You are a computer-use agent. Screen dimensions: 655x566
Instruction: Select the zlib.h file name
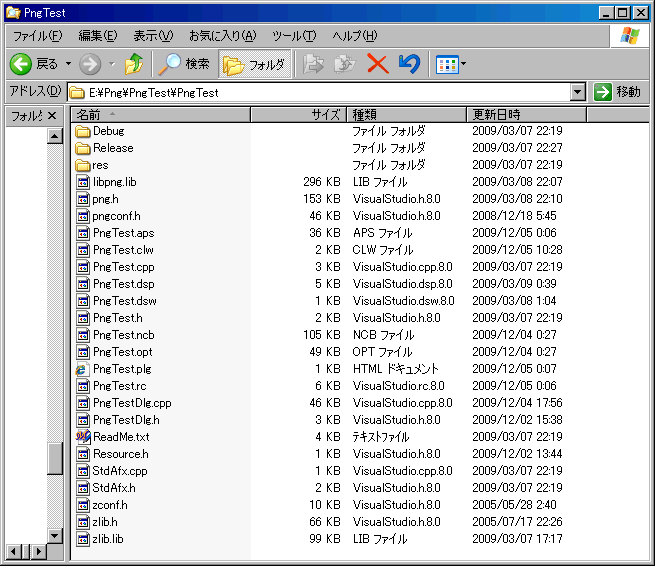click(x=105, y=522)
